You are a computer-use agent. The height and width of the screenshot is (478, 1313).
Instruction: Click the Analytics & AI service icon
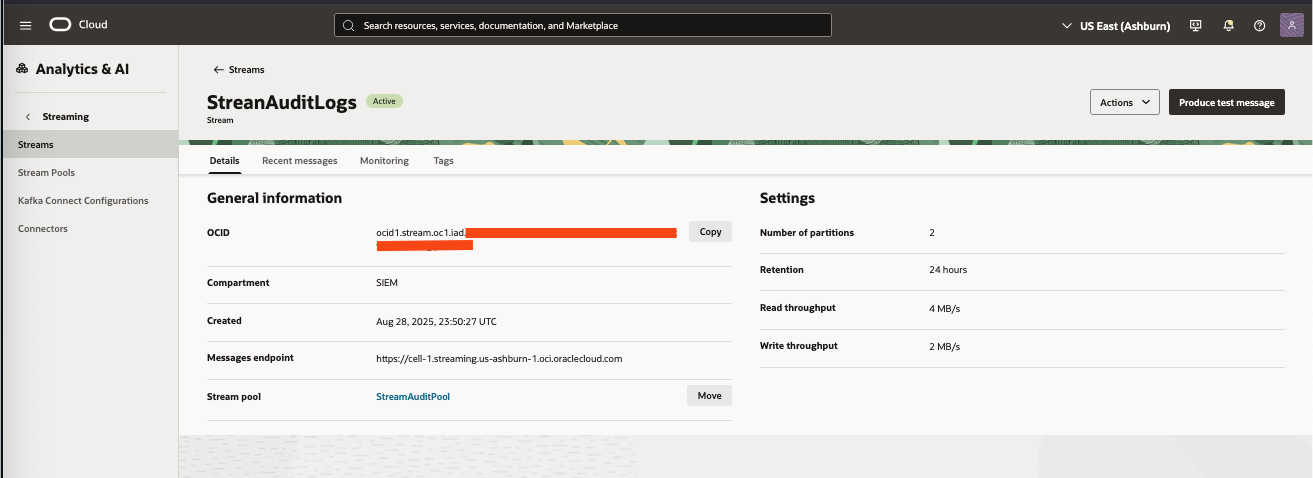[22, 69]
